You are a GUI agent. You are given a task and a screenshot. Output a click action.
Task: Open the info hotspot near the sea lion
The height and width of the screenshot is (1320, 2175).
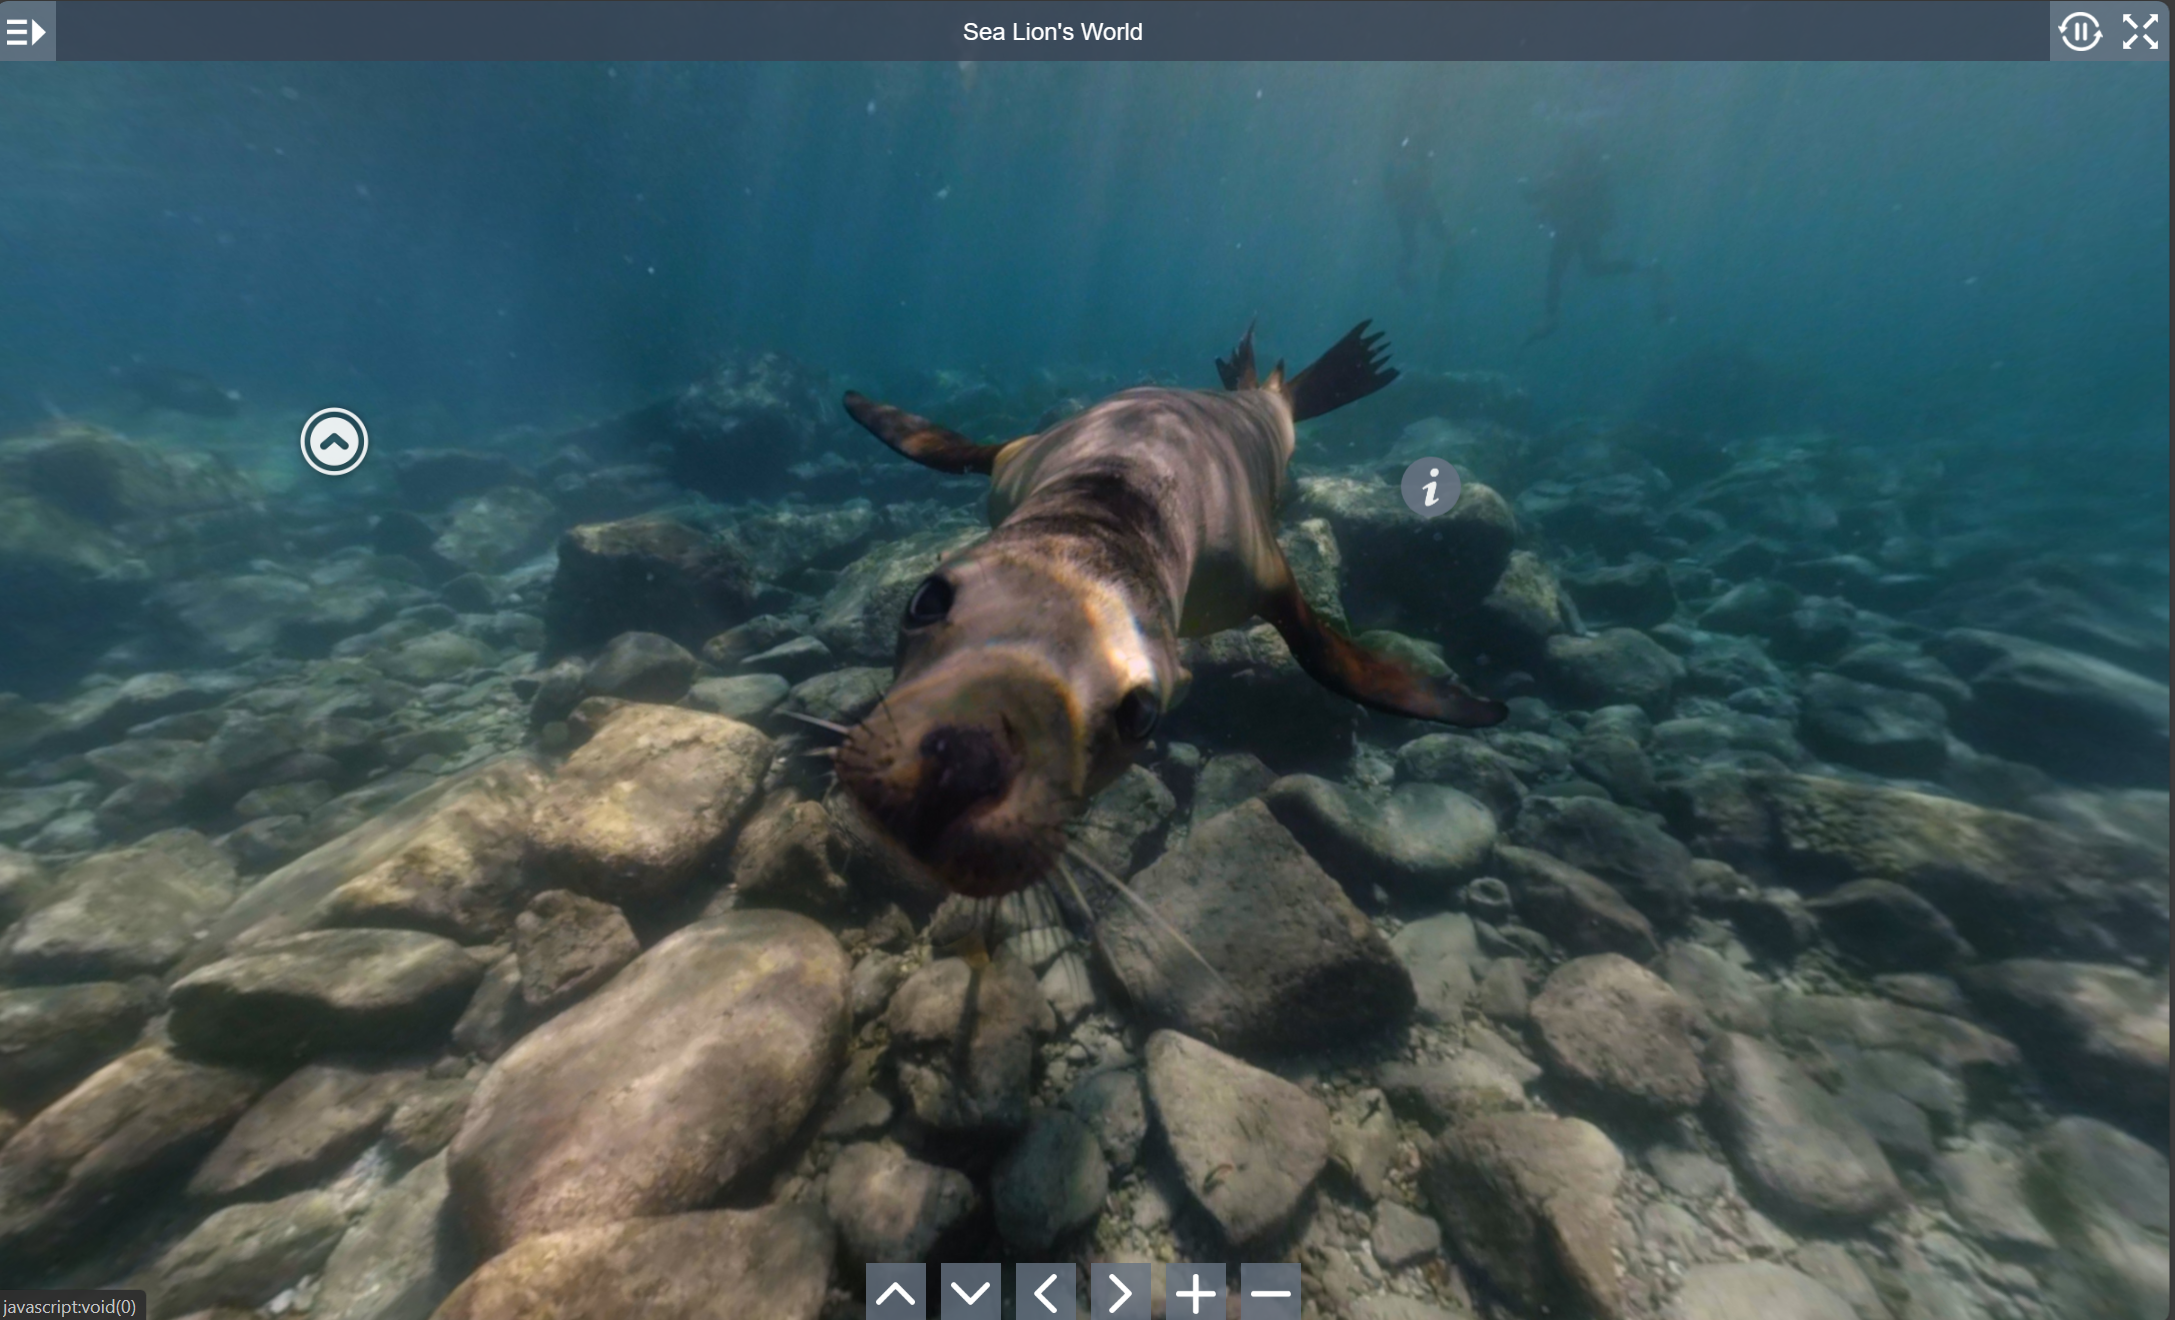coord(1430,488)
